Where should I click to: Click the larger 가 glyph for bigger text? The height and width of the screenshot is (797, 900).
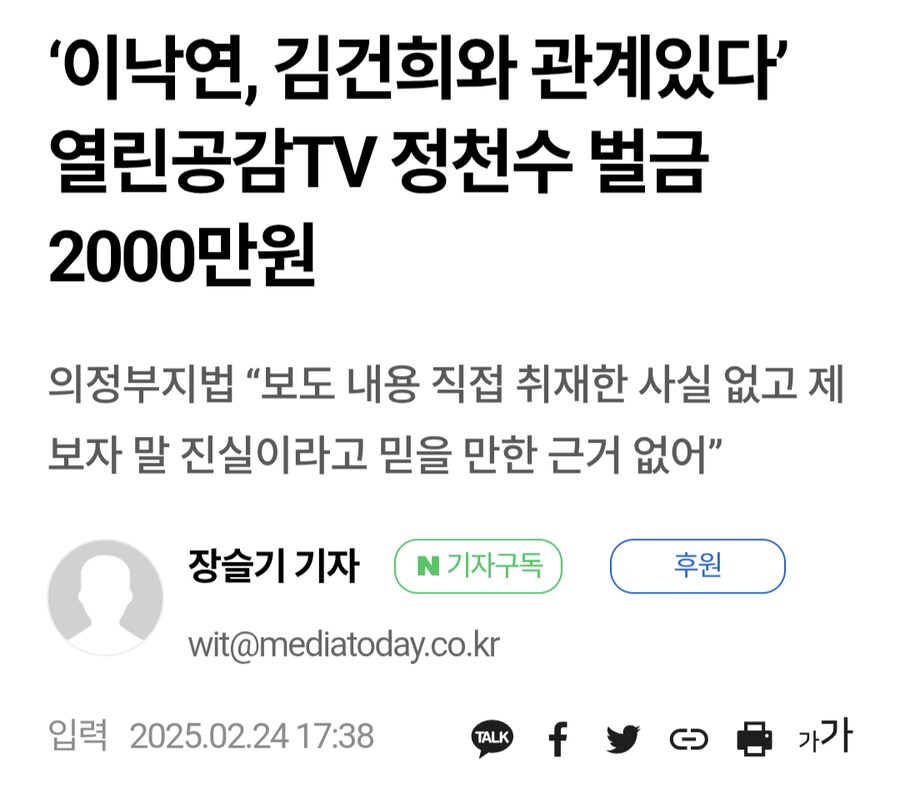tap(837, 734)
